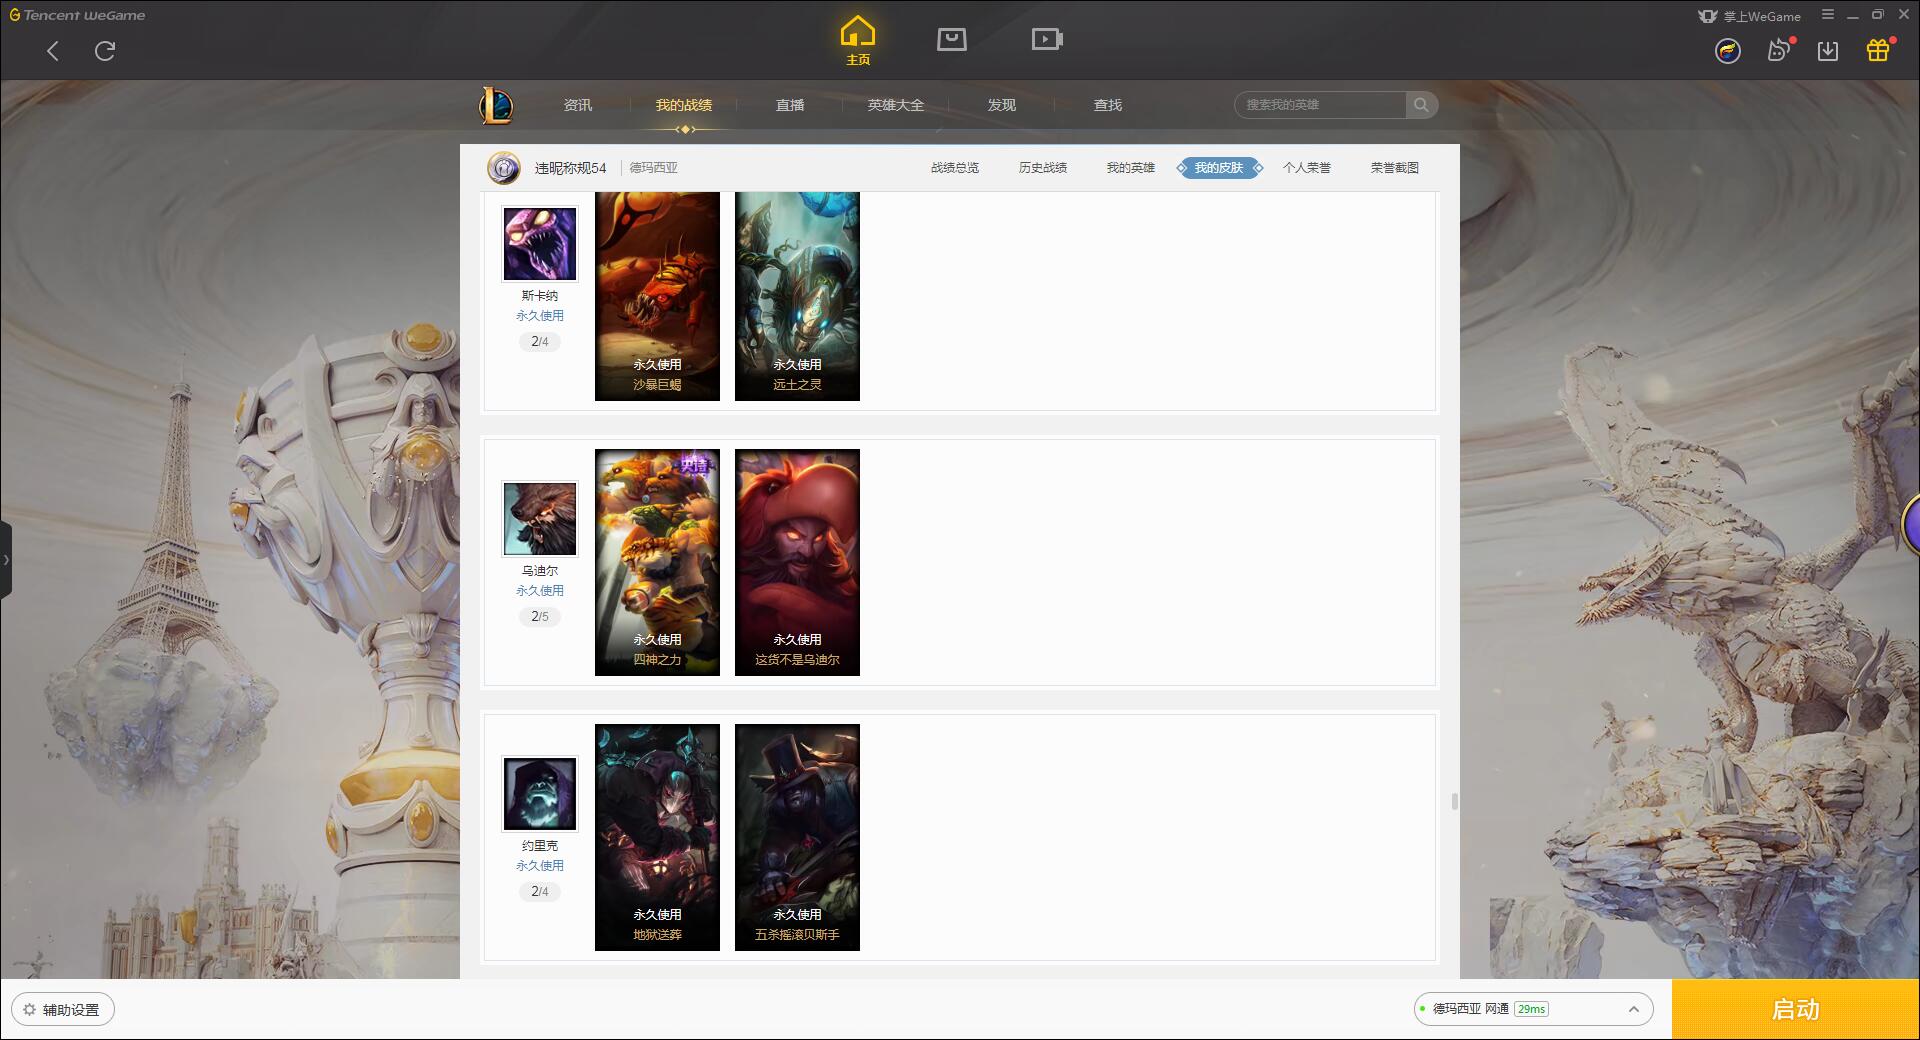Open the 主页 home icon
This screenshot has height=1040, width=1920.
point(858,41)
